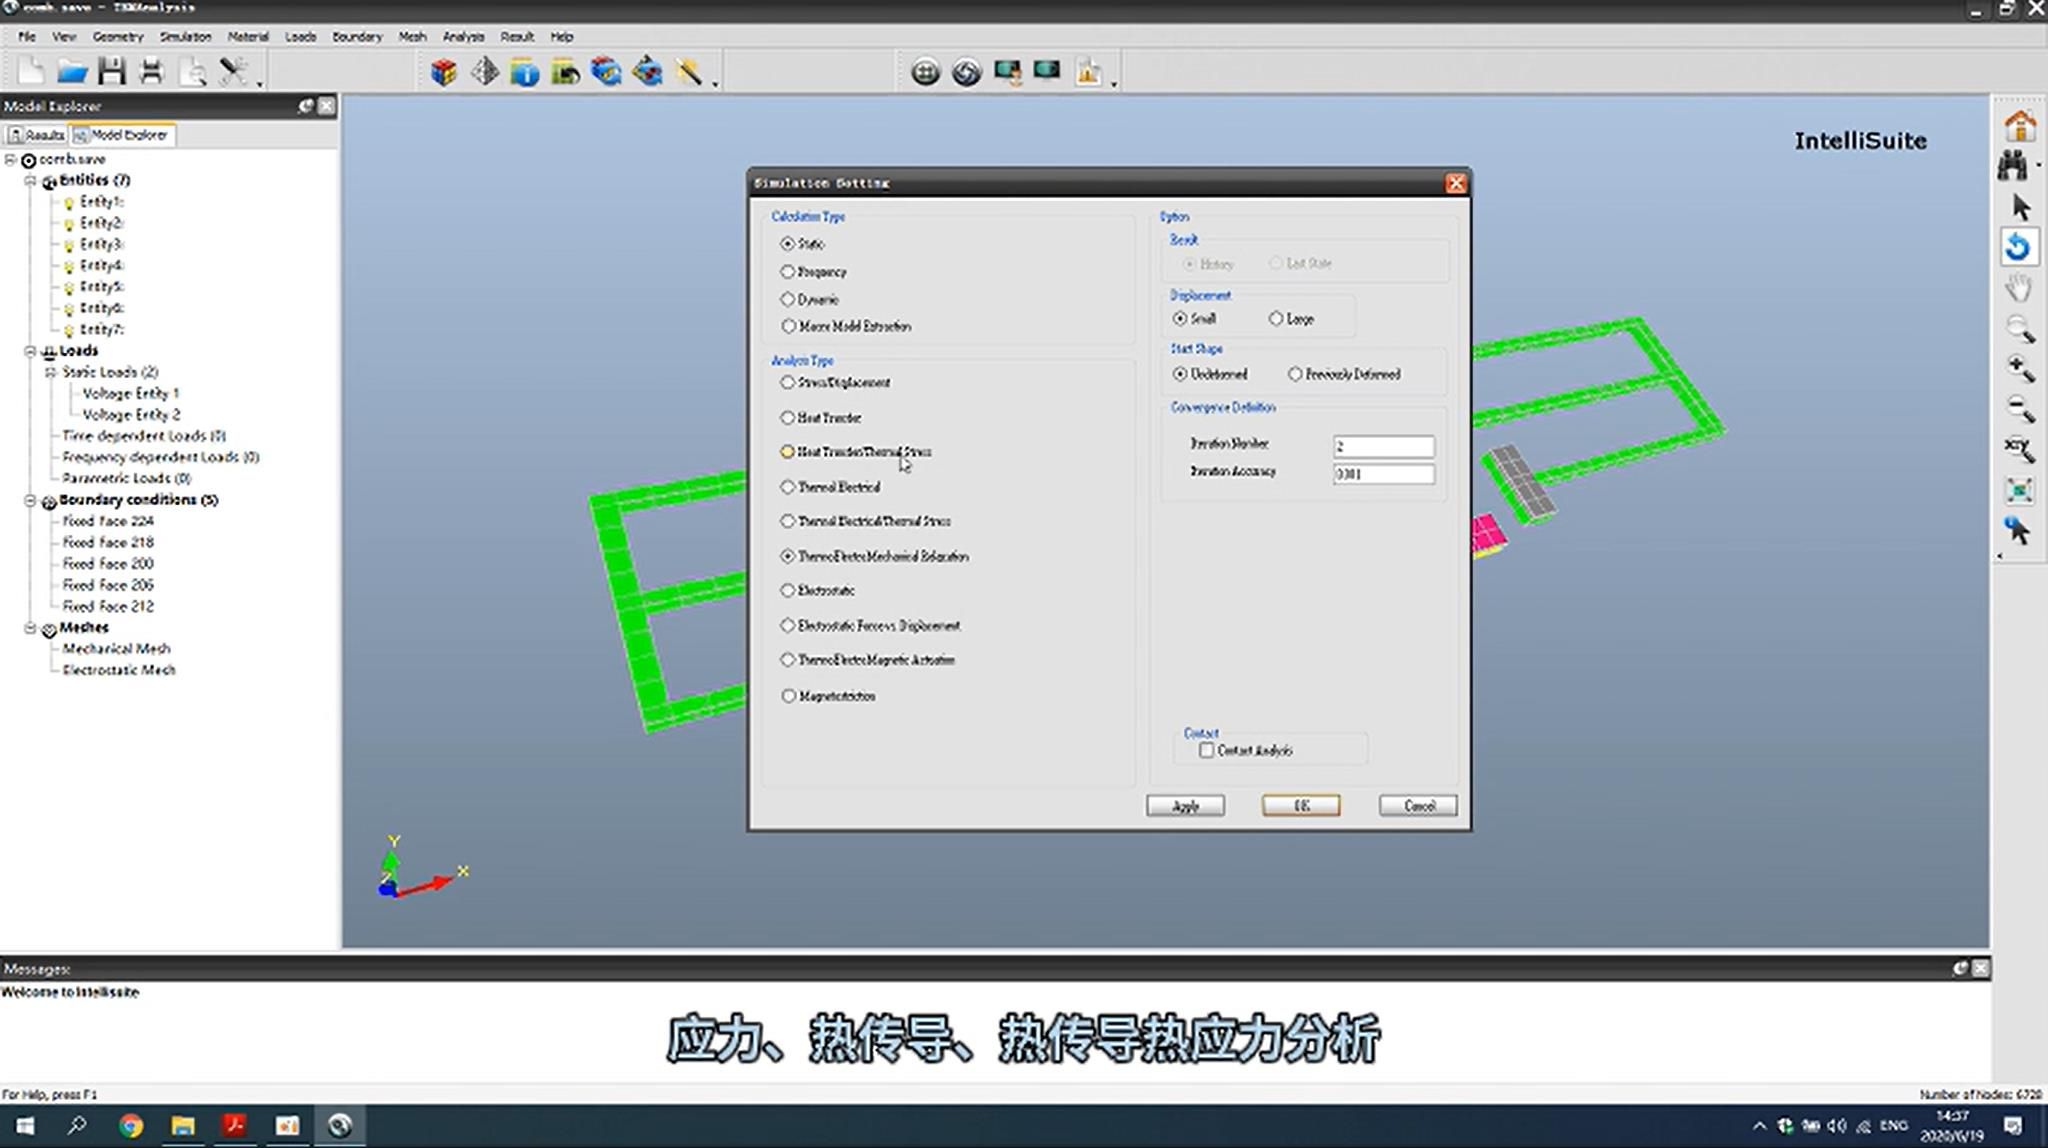The image size is (2048, 1148).
Task: Click the Iteration Accuracy input field
Action: (x=1384, y=474)
